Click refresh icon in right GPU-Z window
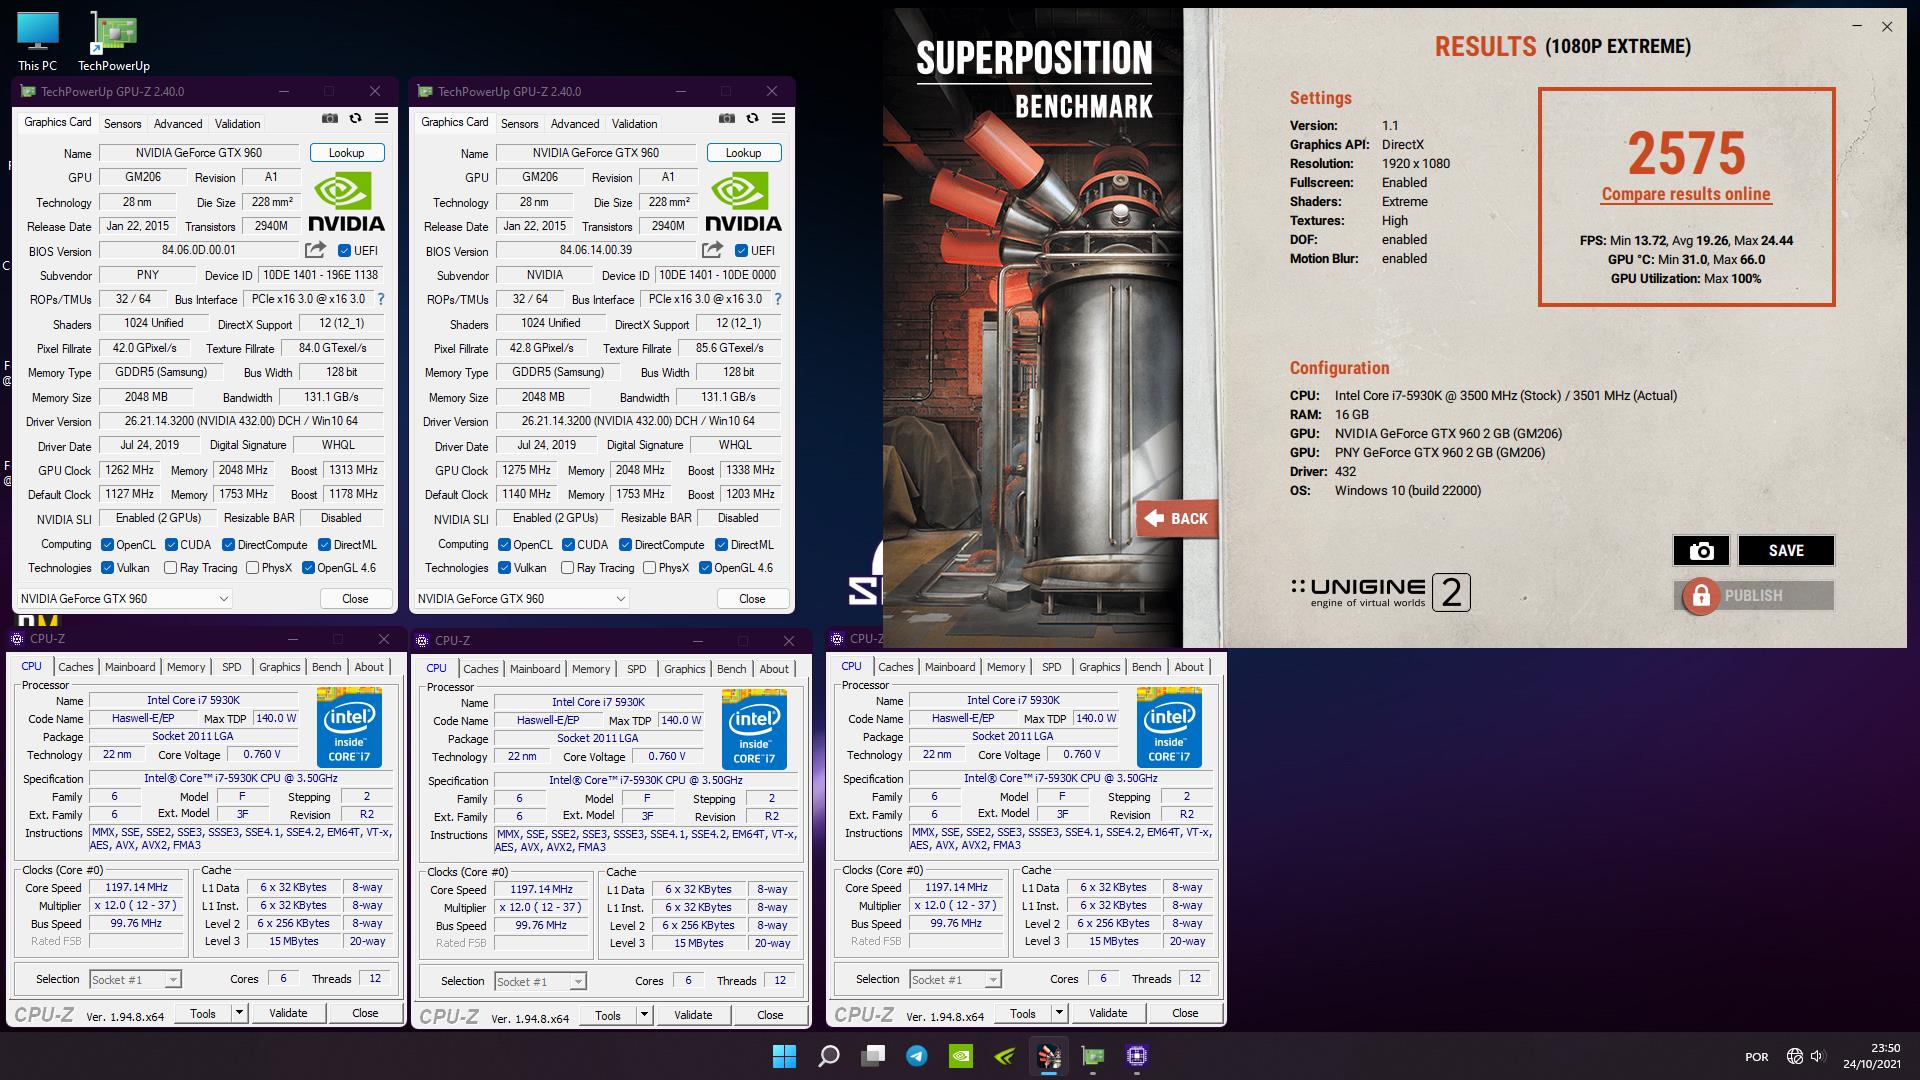The height and width of the screenshot is (1080, 1920). pos(752,118)
